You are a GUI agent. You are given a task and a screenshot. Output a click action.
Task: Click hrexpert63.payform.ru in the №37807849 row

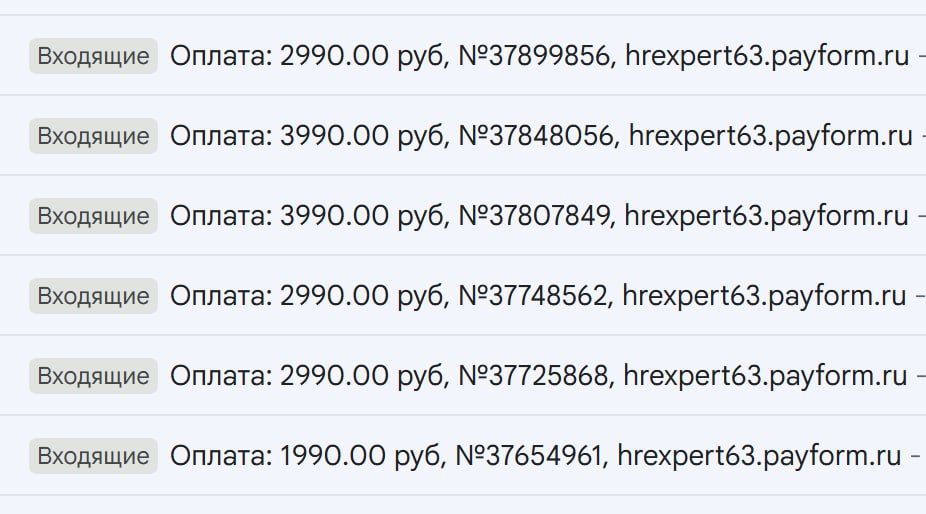tap(766, 216)
